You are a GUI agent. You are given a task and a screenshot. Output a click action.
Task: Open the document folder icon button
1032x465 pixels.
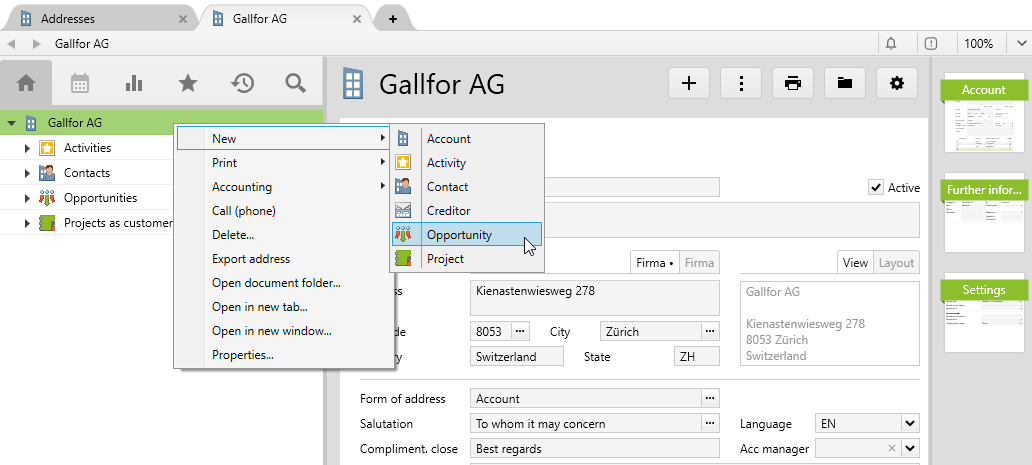[x=845, y=83]
